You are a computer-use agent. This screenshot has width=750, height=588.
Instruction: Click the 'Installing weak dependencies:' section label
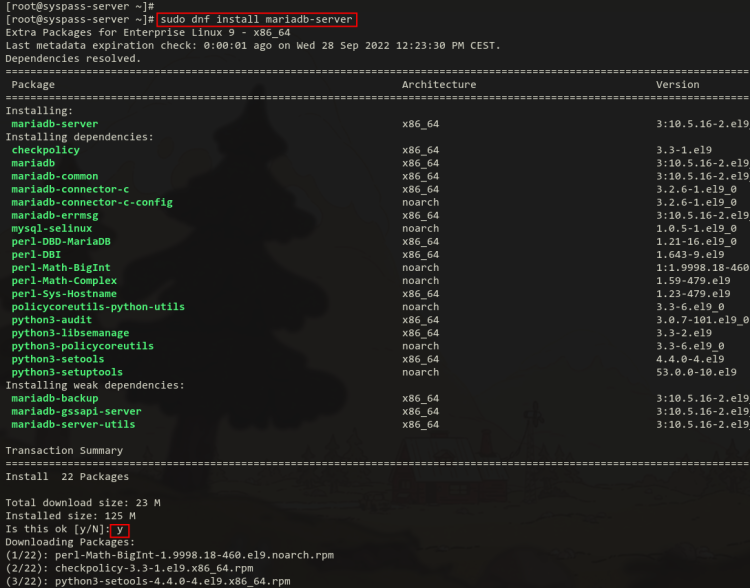pos(95,385)
